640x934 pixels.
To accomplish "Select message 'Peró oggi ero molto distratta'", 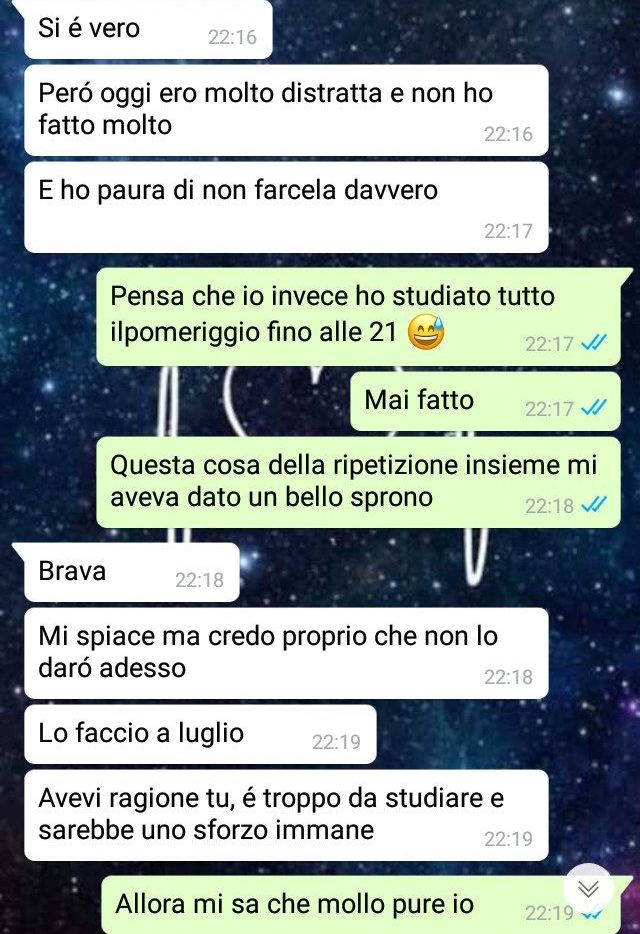I will tap(286, 110).
